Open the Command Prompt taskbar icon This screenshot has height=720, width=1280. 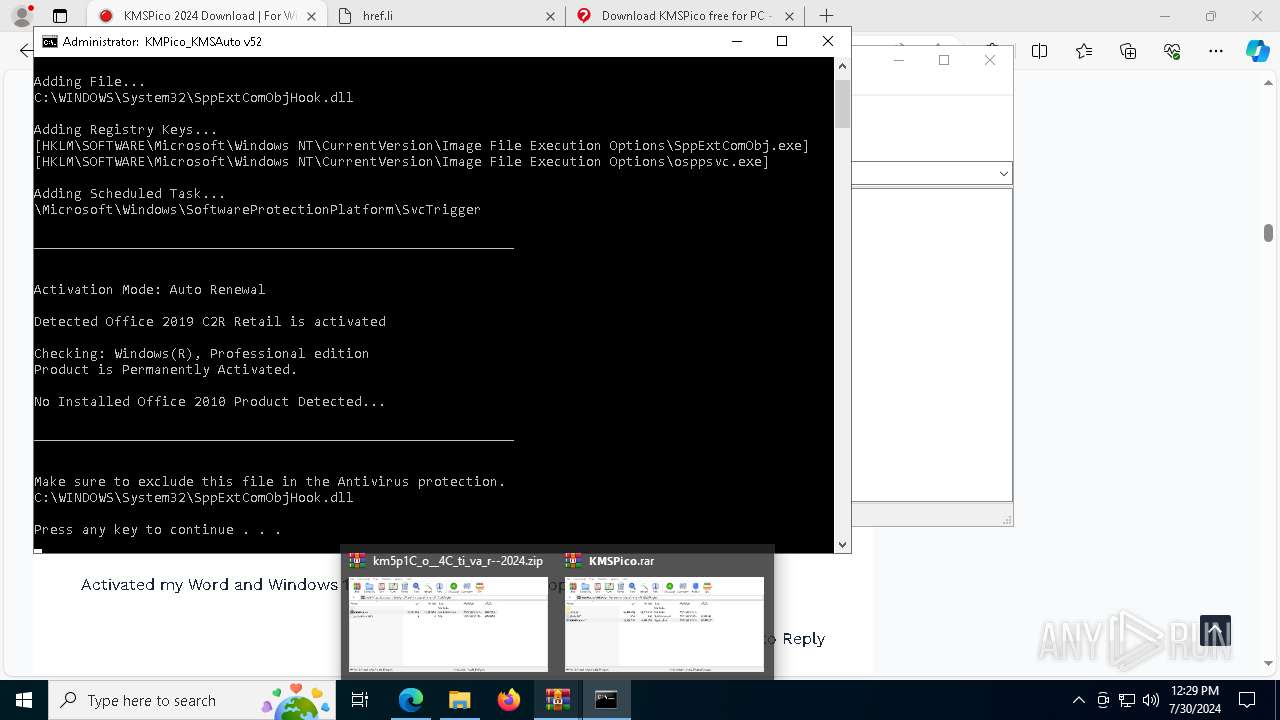606,700
